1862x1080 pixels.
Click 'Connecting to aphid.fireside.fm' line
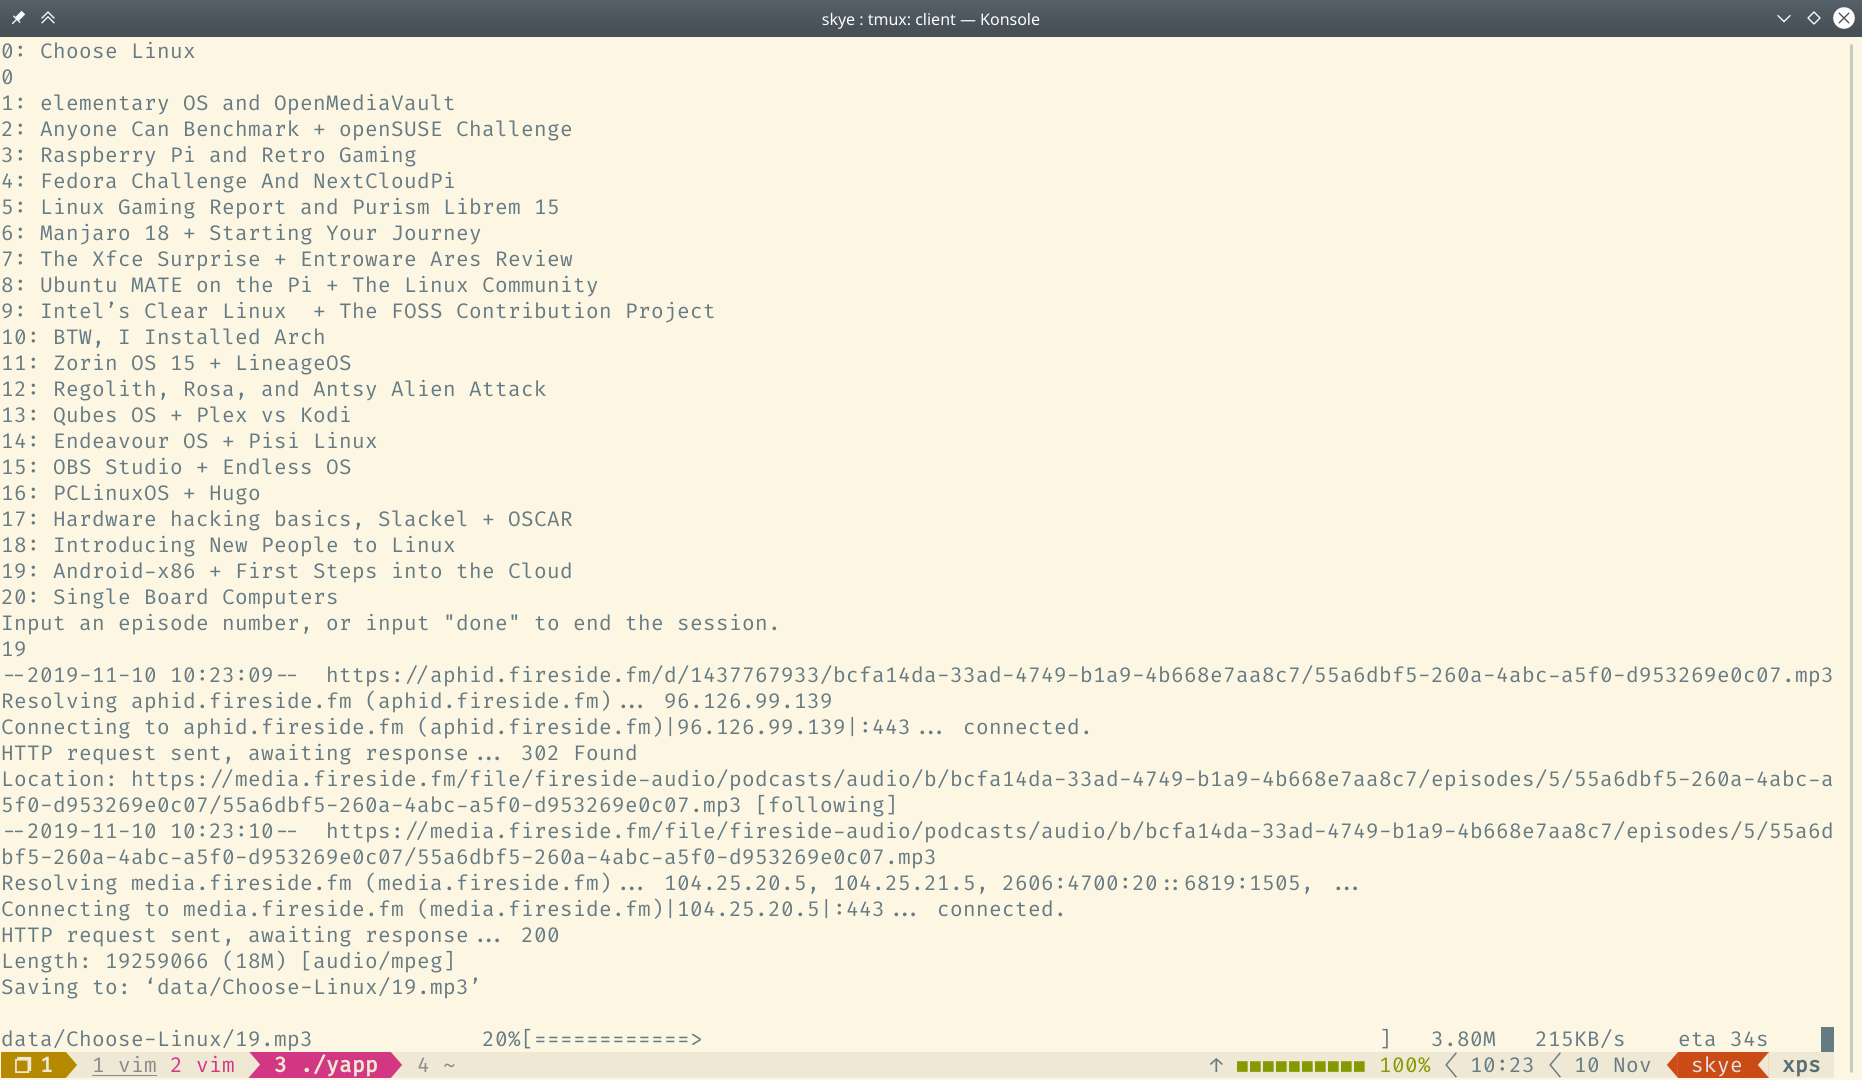pos(546,727)
